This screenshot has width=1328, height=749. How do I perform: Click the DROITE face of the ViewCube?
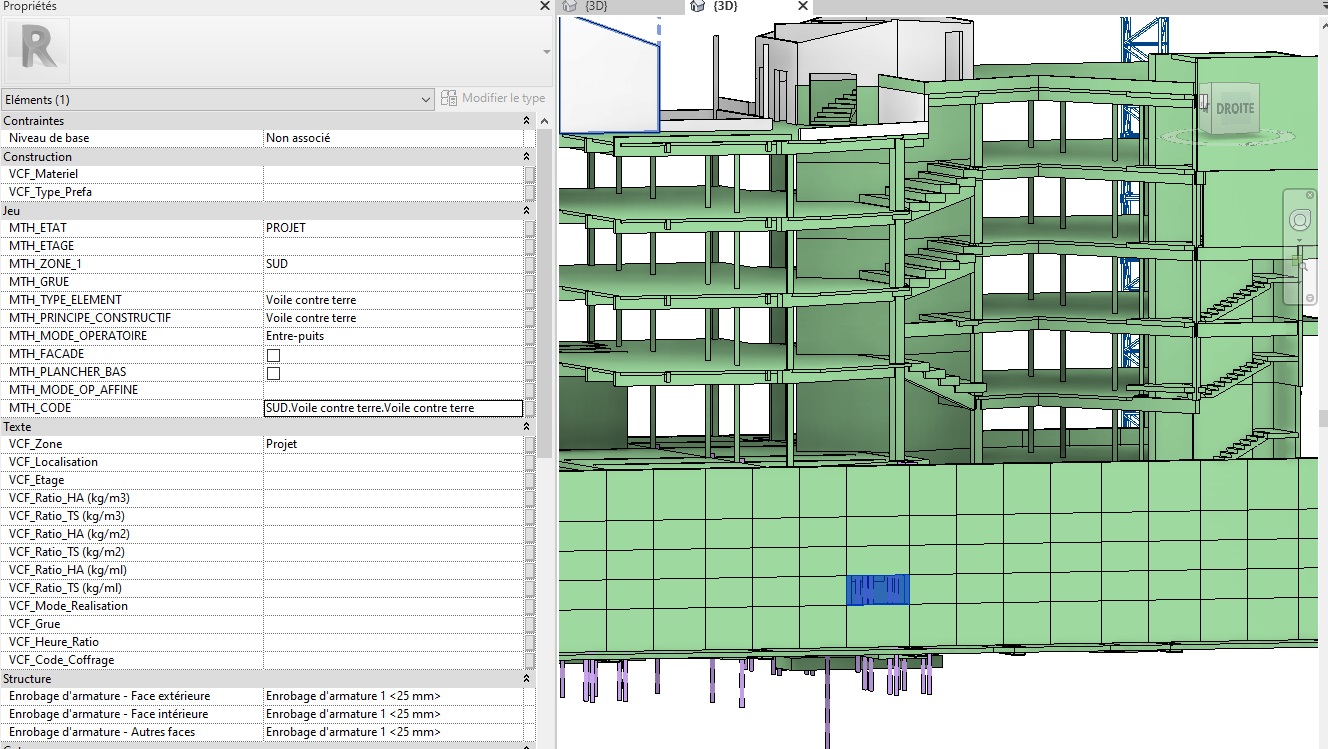(1234, 108)
